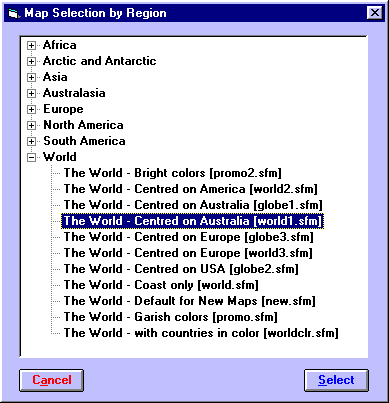This screenshot has height=403, width=389.
Task: Choose Centred on Australia world1.sfm
Action: click(193, 221)
